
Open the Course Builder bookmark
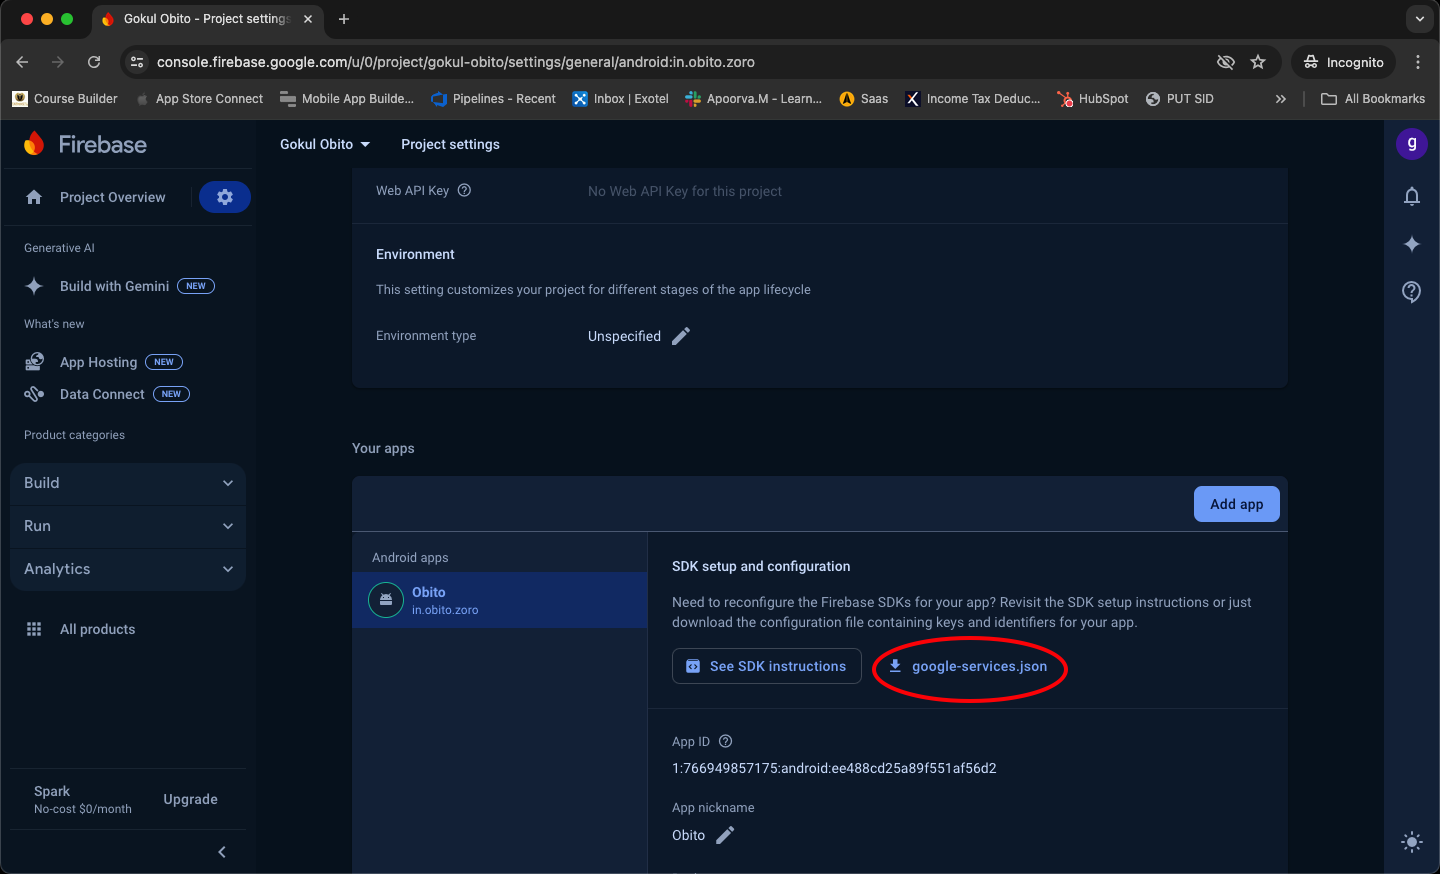point(65,99)
